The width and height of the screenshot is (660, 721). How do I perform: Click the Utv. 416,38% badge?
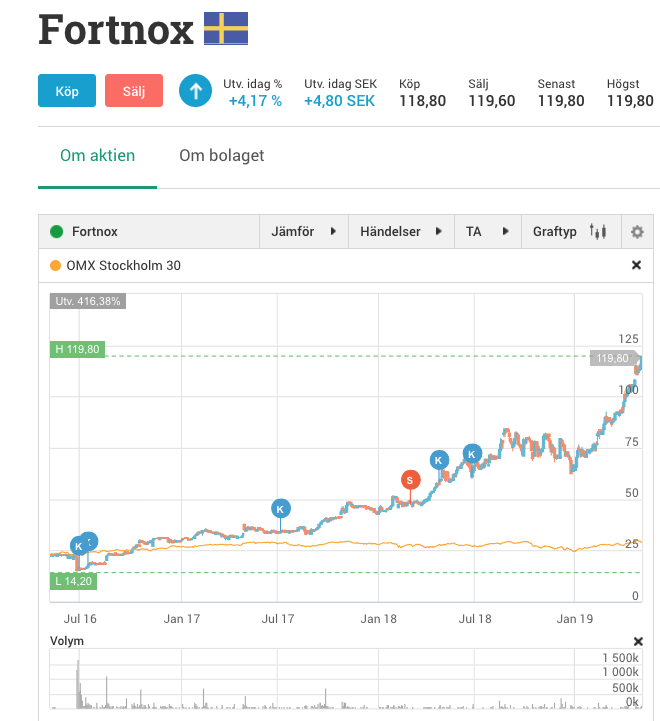coord(88,301)
